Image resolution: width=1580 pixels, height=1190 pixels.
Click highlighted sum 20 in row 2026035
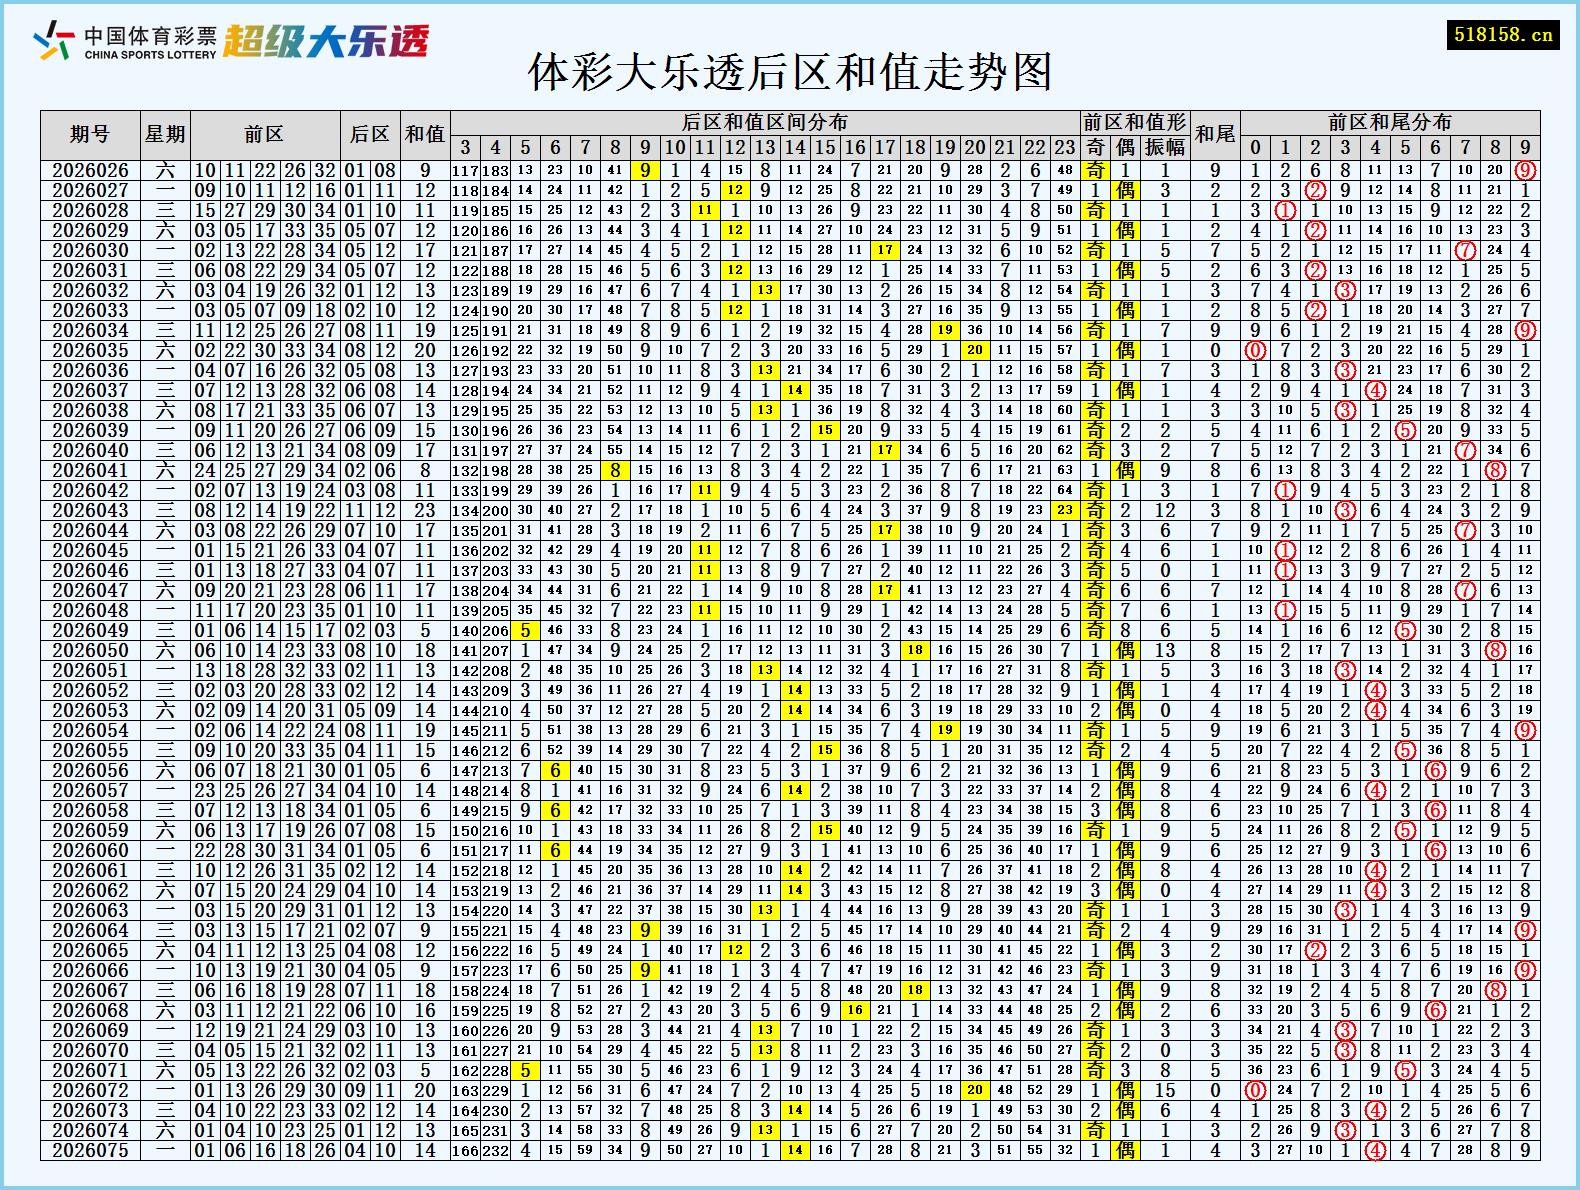[x=975, y=350]
